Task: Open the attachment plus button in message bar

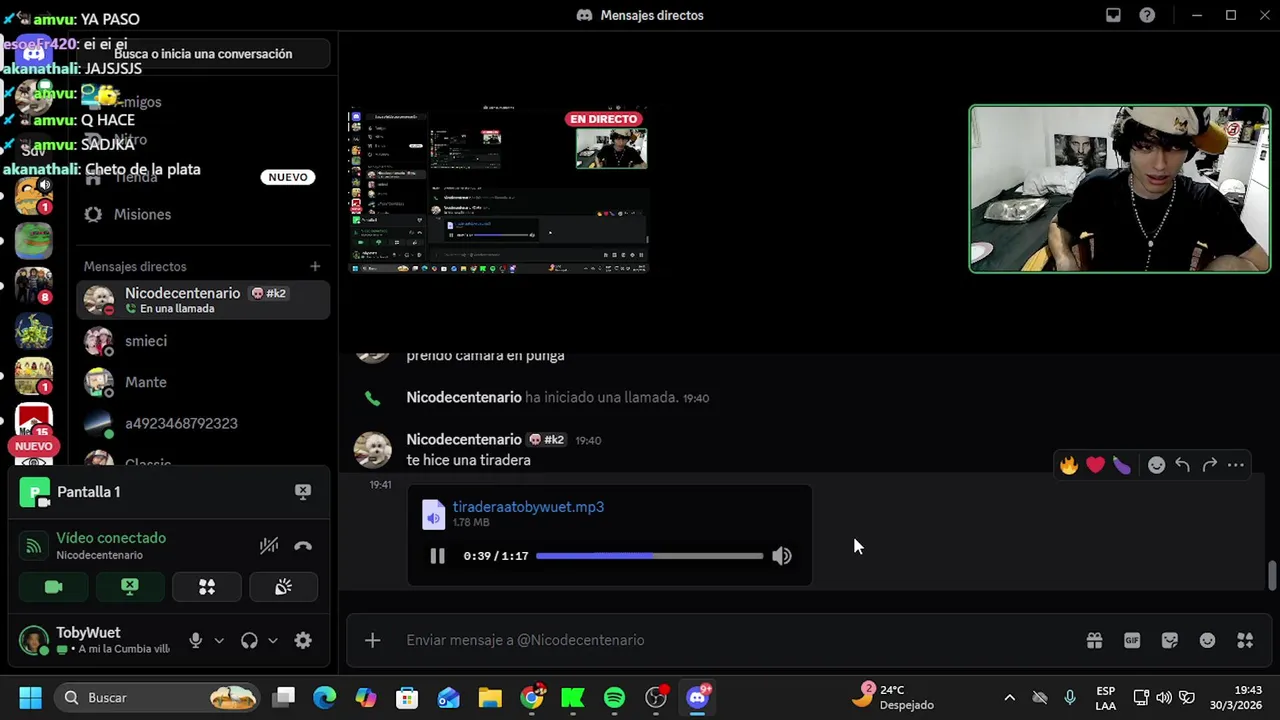Action: pyautogui.click(x=372, y=640)
